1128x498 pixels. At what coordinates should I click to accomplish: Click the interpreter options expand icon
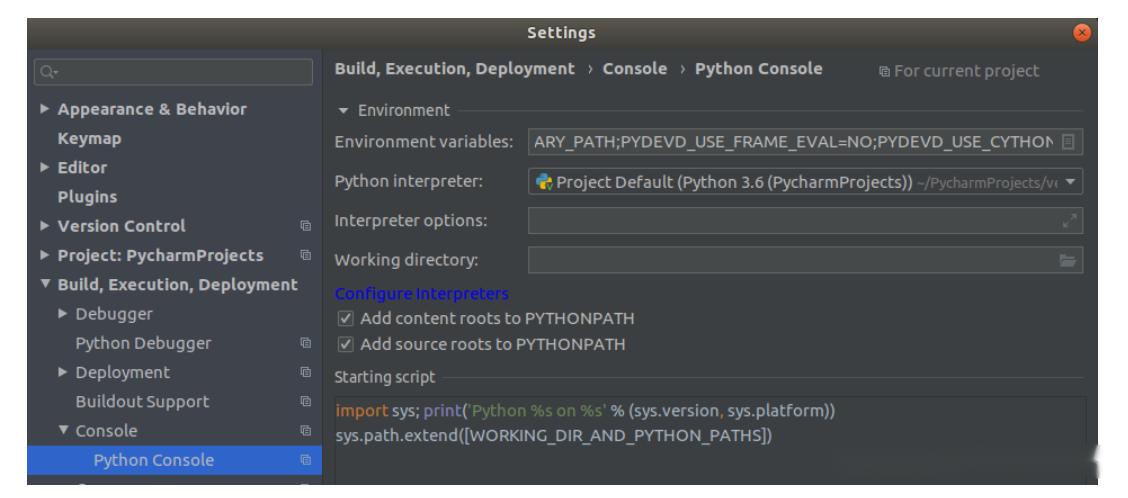1072,221
